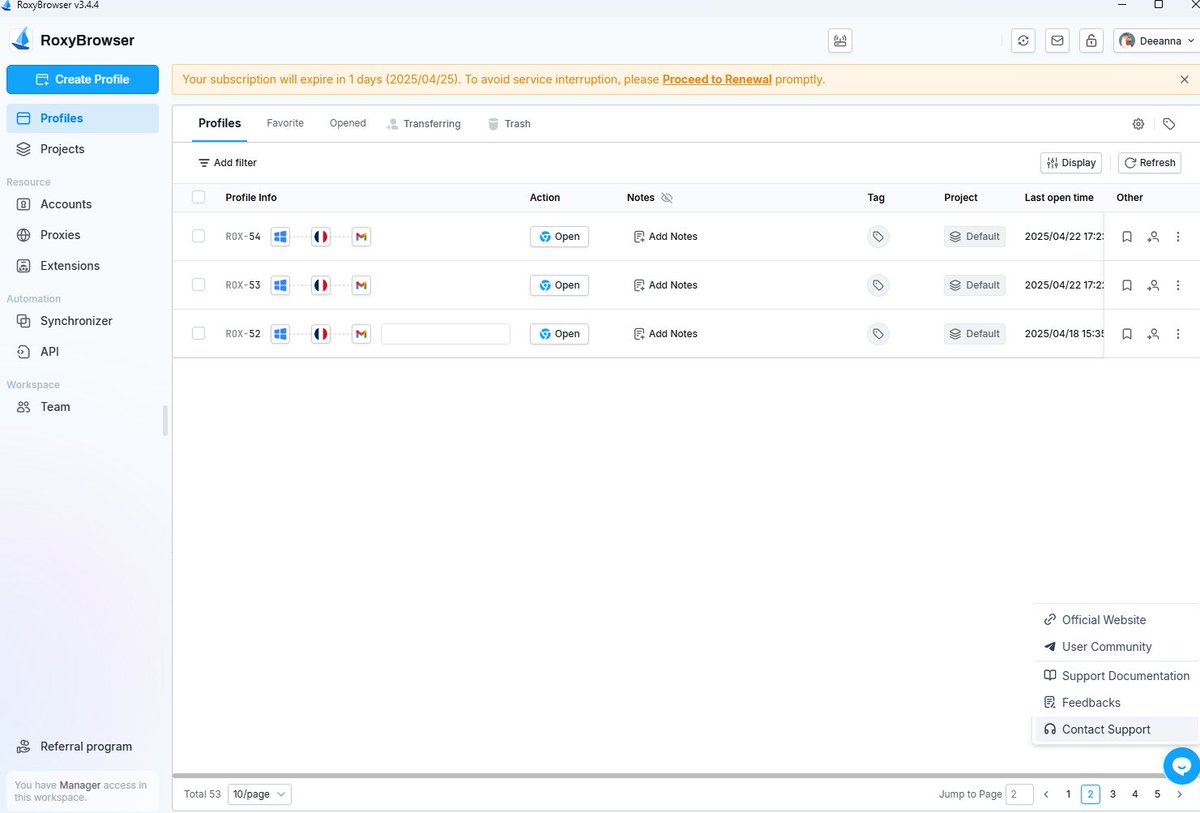Open Official Website menu entry
This screenshot has height=813, width=1200.
pyautogui.click(x=1115, y=620)
